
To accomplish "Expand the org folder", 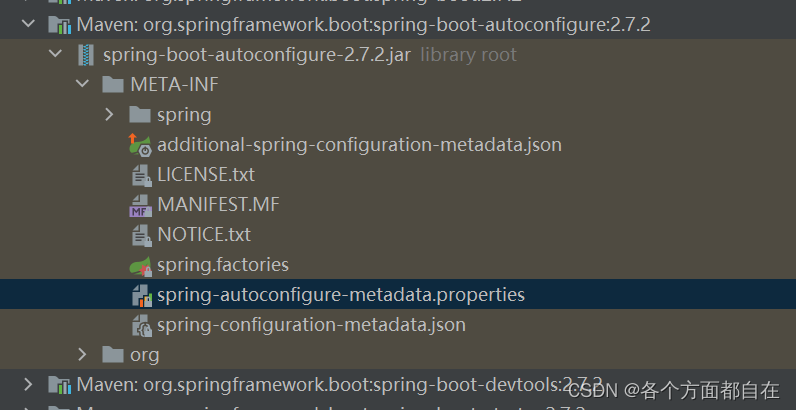I will click(82, 354).
